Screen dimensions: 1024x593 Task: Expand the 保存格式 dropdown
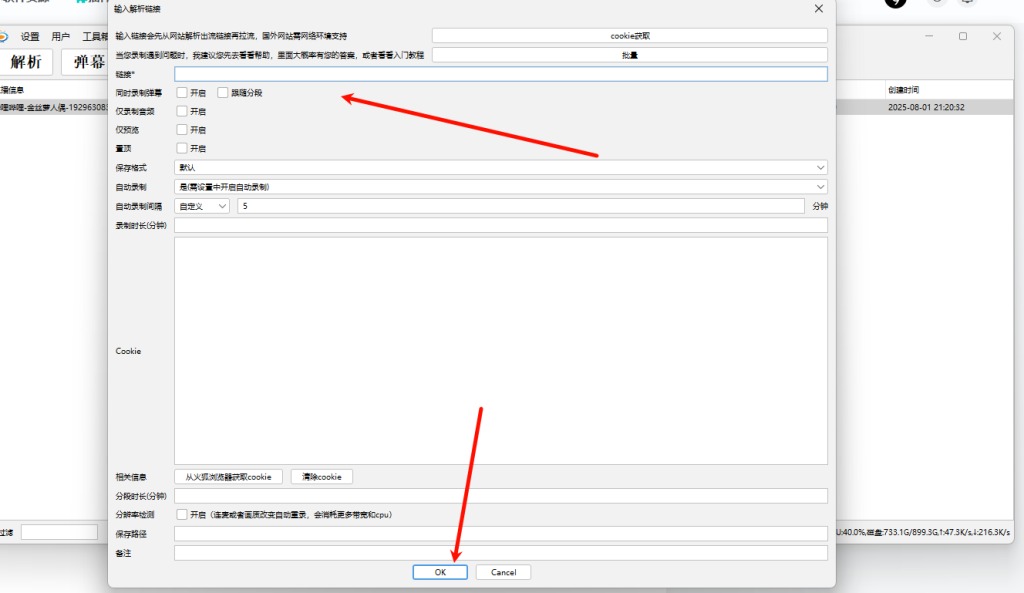500,167
